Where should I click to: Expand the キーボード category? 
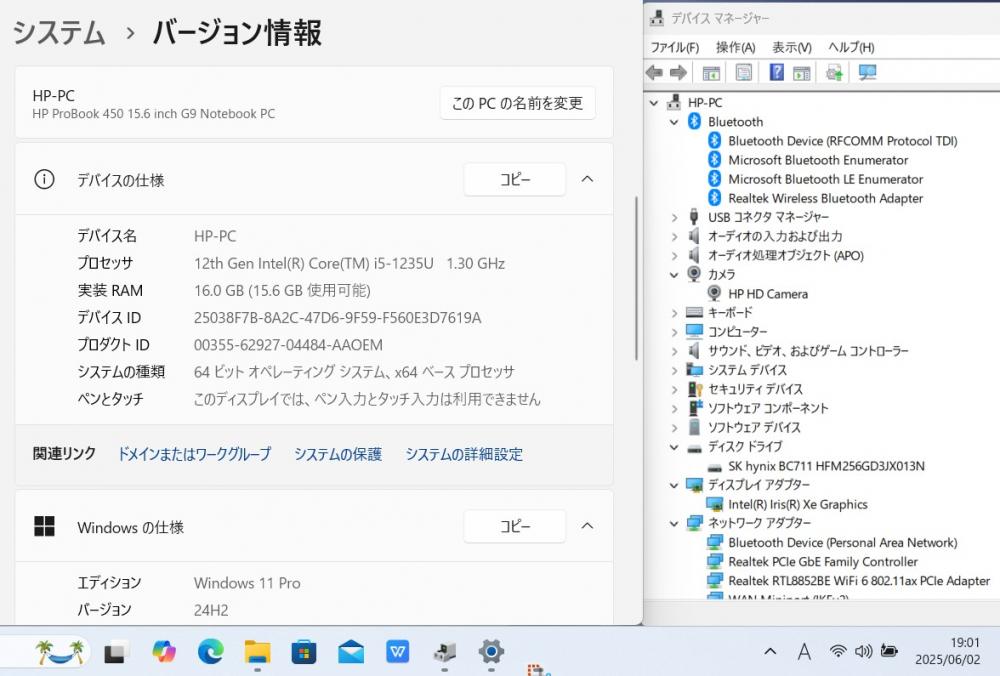674,313
